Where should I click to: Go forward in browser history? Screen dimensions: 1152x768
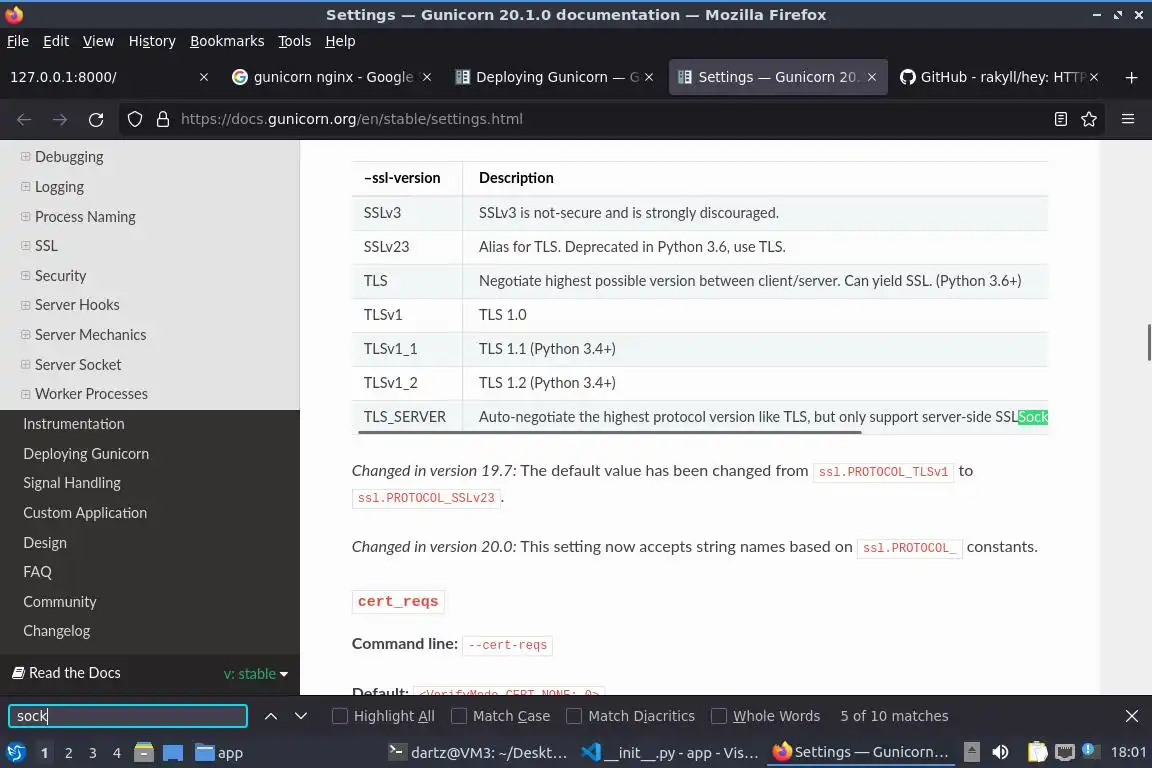click(60, 119)
